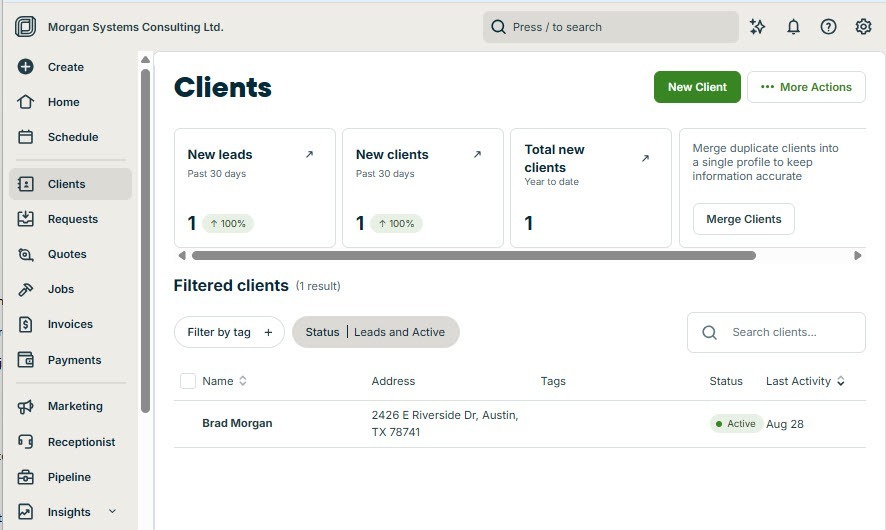Click Marketing label in the sidebar

[x=75, y=406]
